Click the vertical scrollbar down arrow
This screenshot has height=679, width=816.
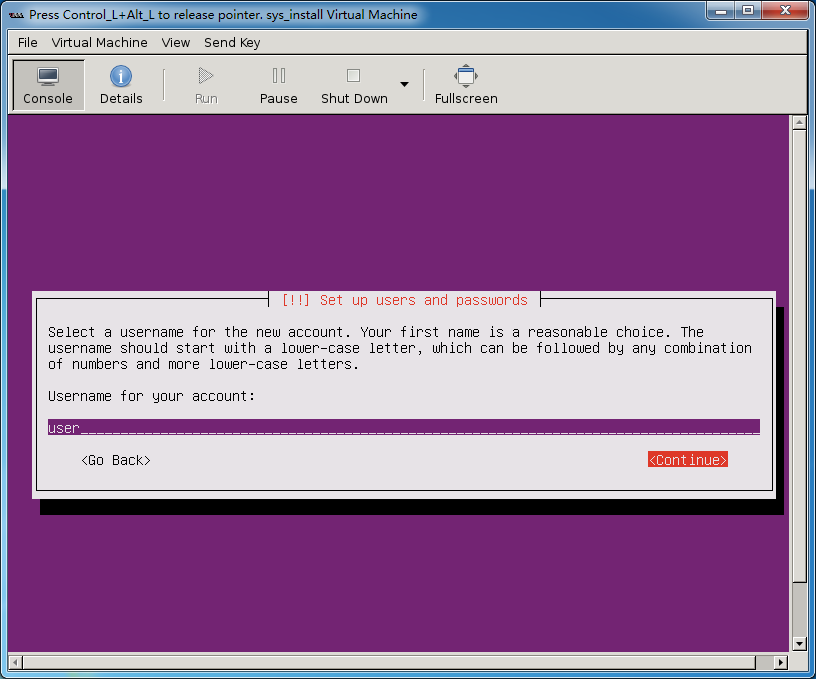pos(798,644)
